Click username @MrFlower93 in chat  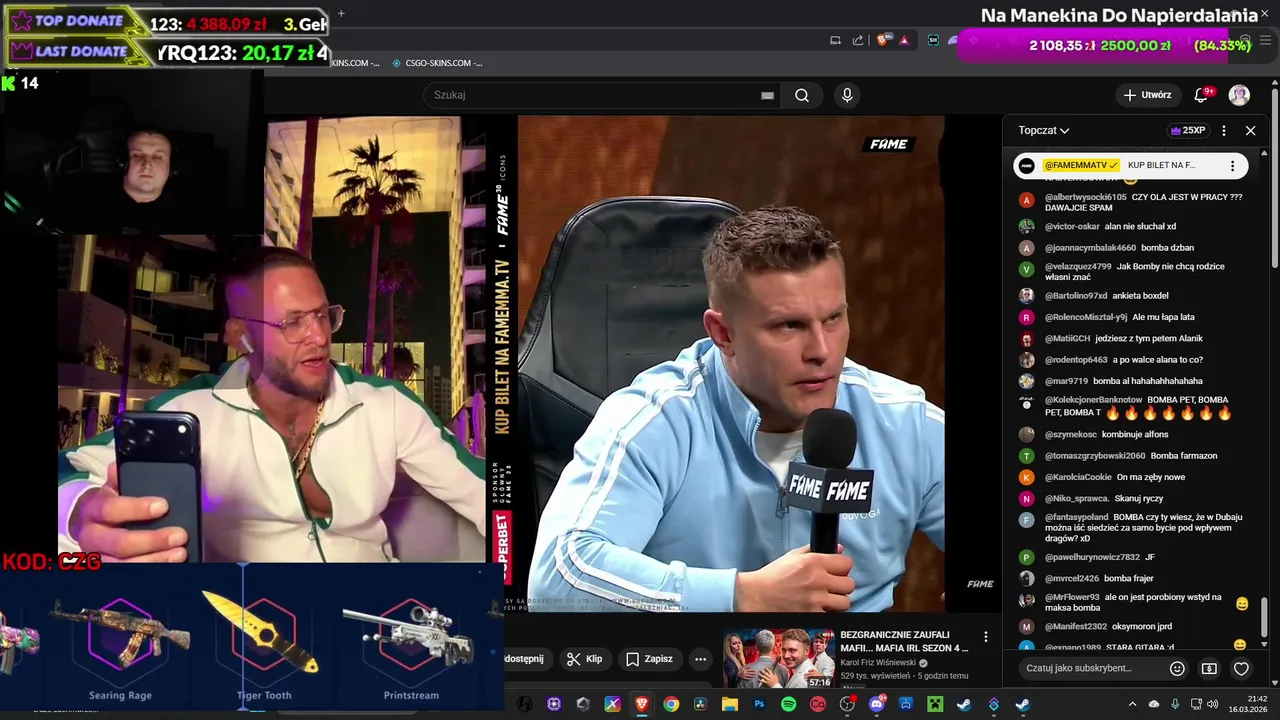tap(1072, 597)
